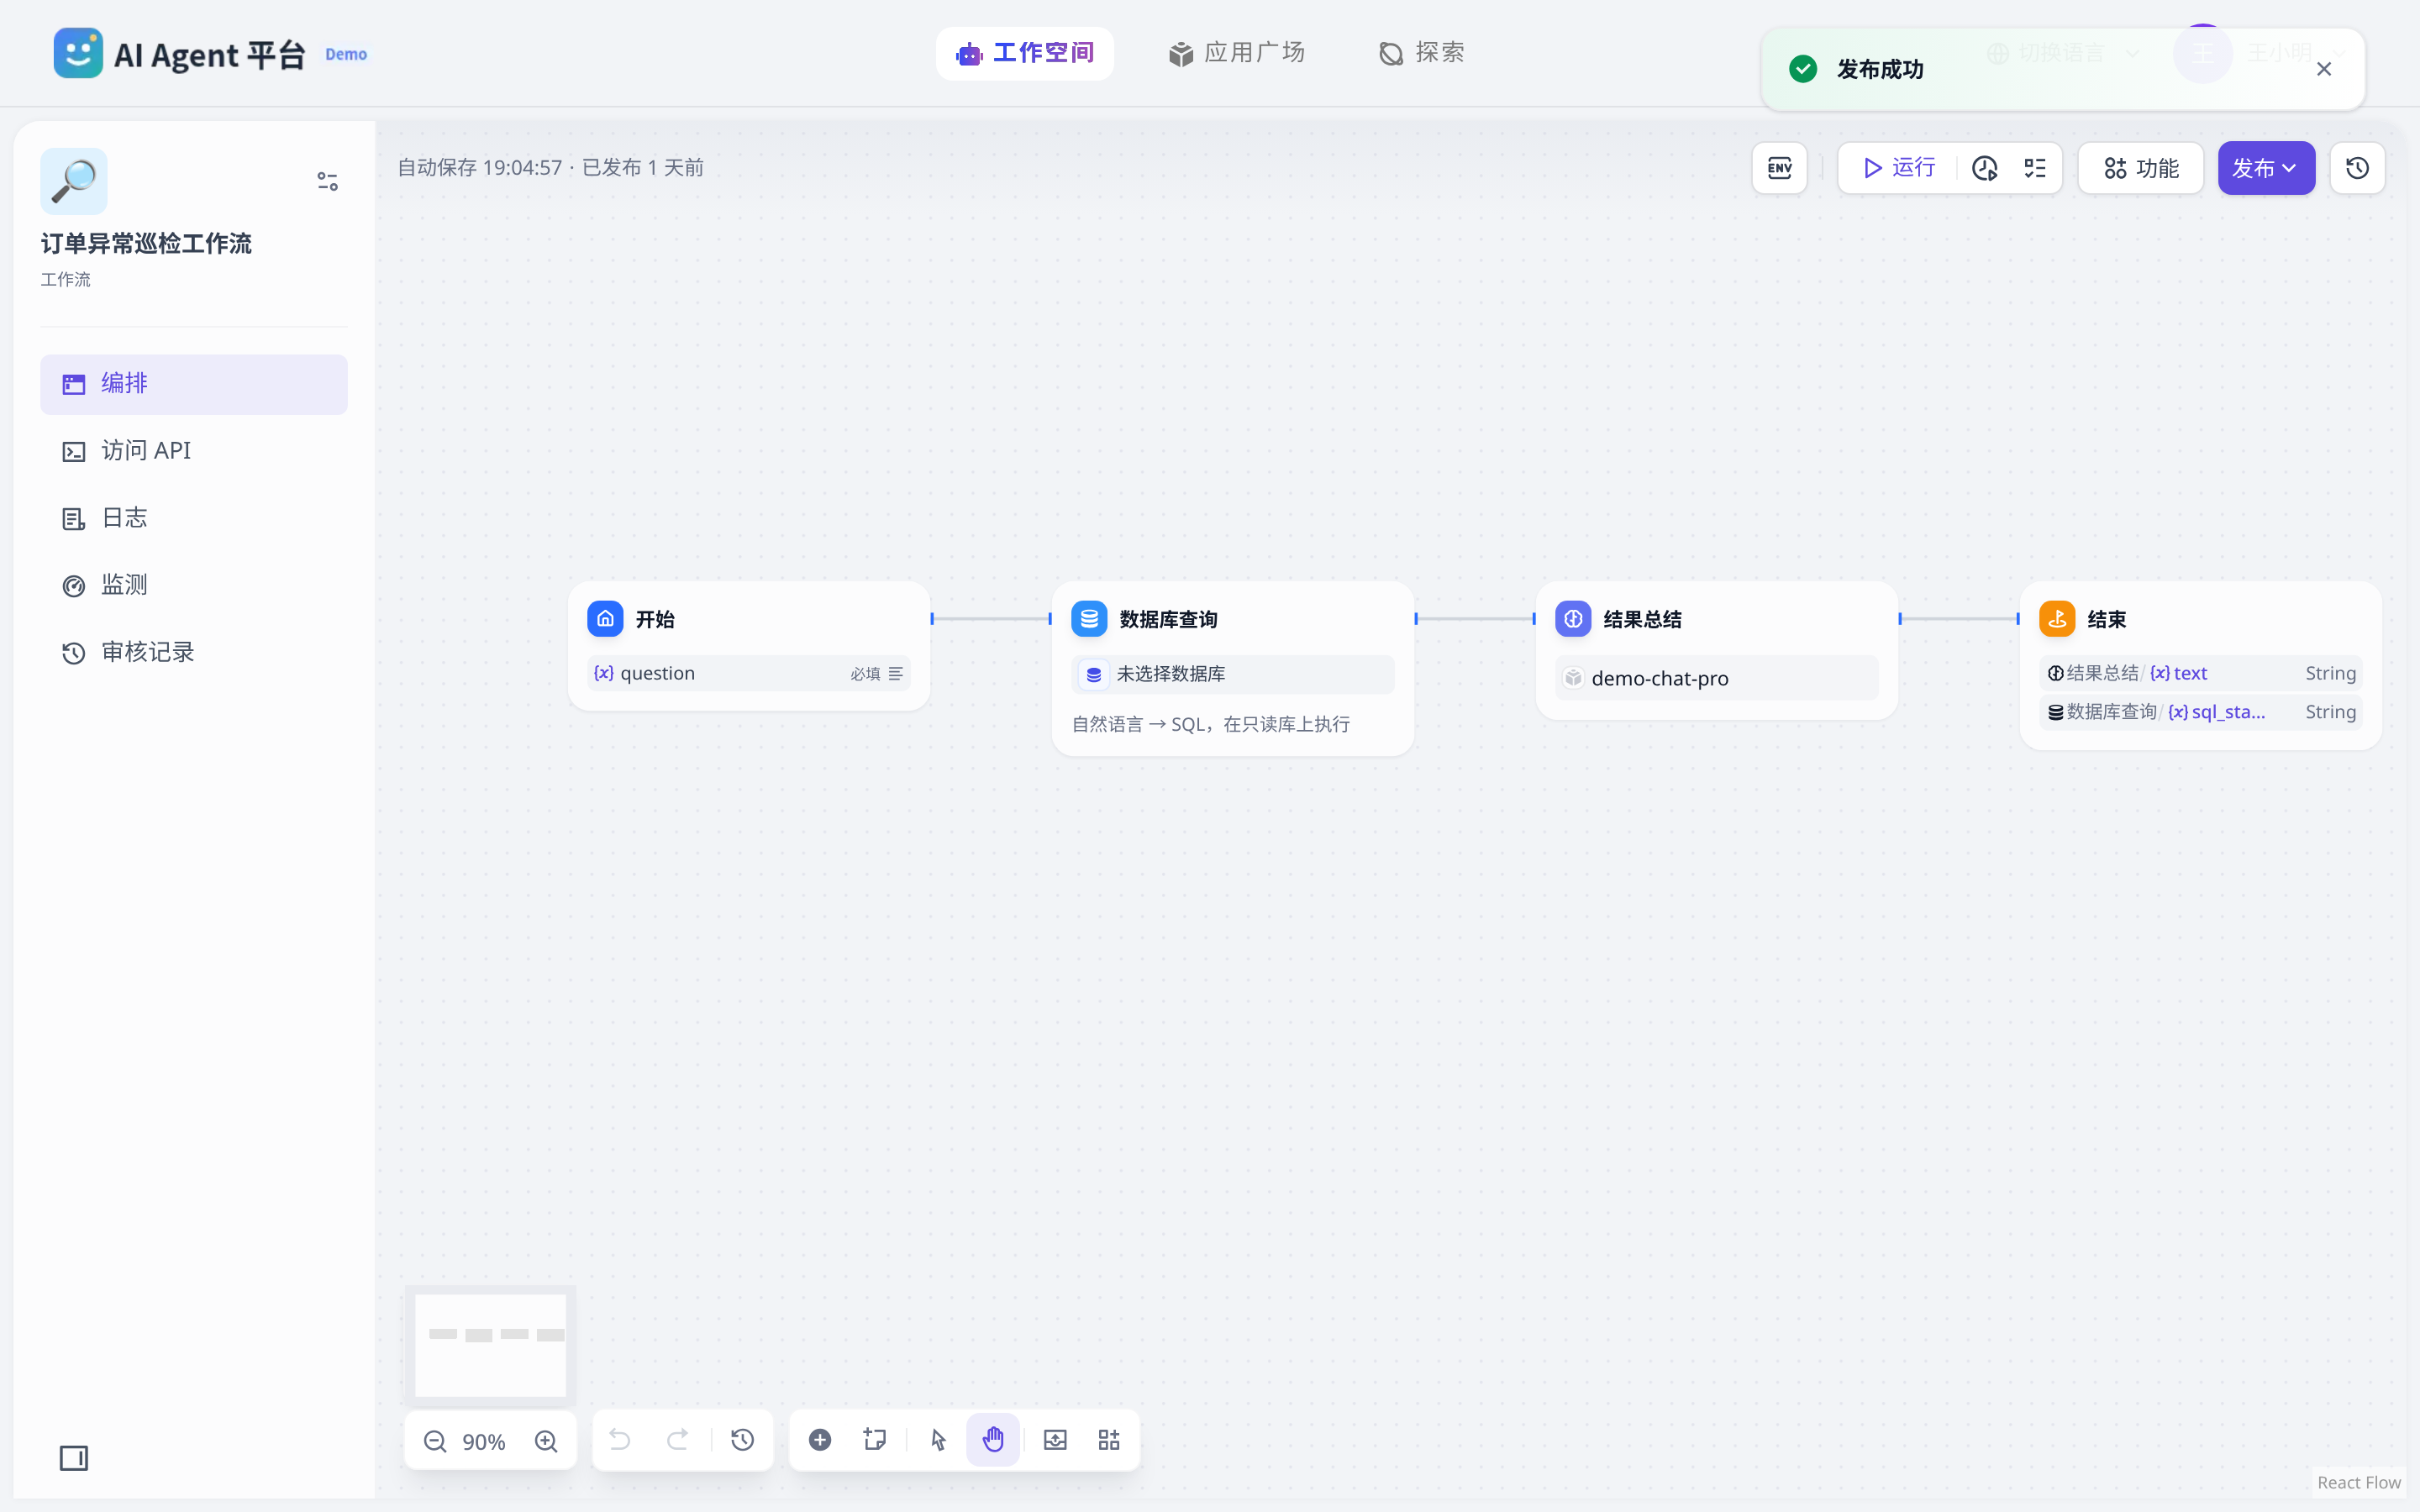Open 访问 API in sidebar
The height and width of the screenshot is (1512, 2420).
click(194, 451)
